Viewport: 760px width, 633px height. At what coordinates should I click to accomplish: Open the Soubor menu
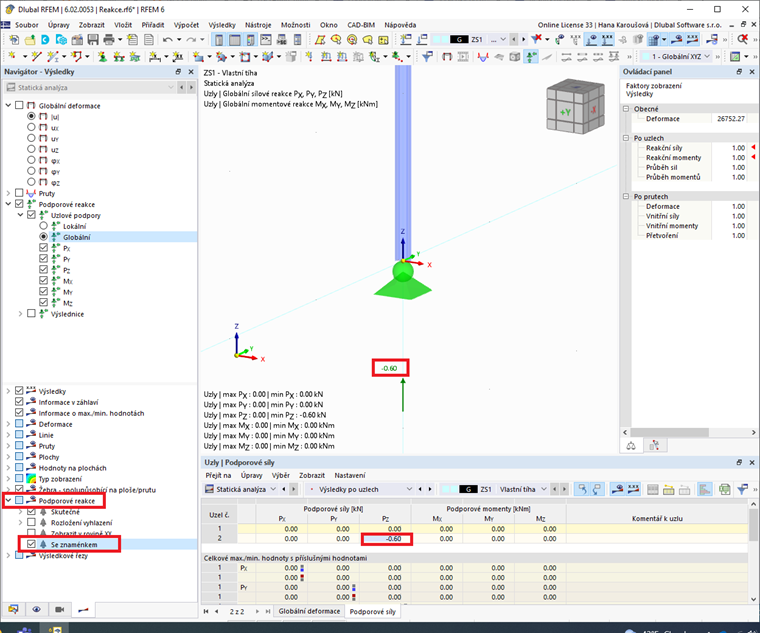27,25
